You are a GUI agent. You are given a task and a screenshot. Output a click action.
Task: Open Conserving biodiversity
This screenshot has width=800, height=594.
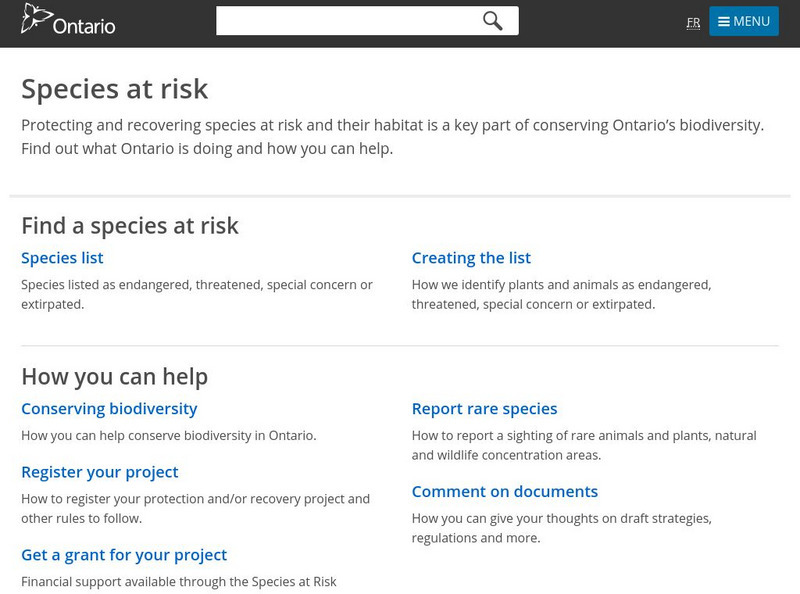(x=109, y=408)
